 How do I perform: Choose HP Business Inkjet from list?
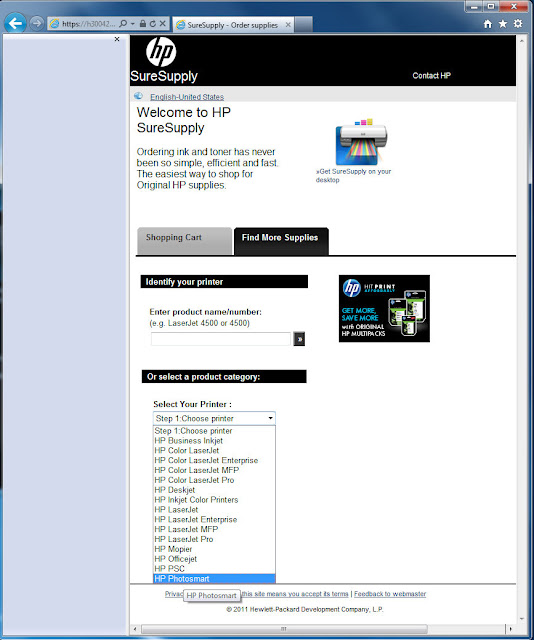click(214, 440)
